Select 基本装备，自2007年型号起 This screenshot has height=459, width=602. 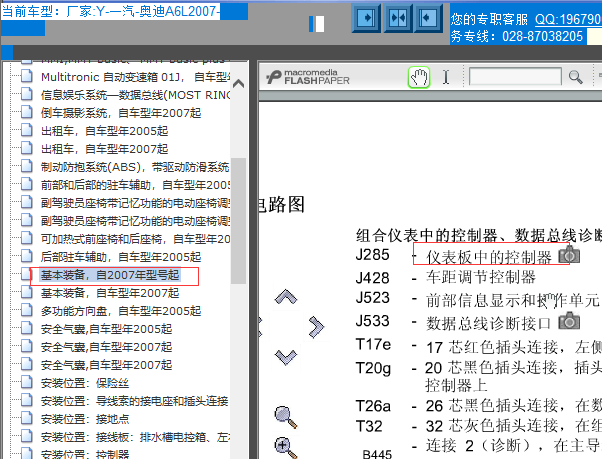pos(110,275)
